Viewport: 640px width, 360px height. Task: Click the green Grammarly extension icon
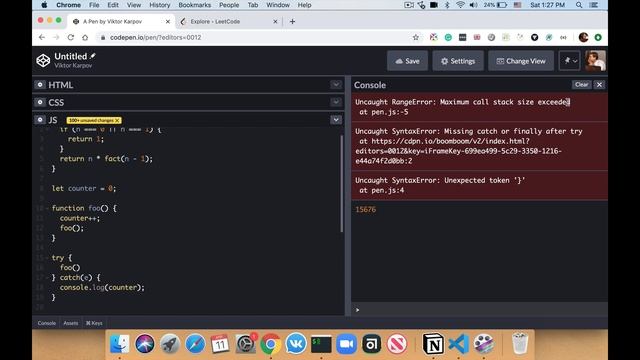448,38
